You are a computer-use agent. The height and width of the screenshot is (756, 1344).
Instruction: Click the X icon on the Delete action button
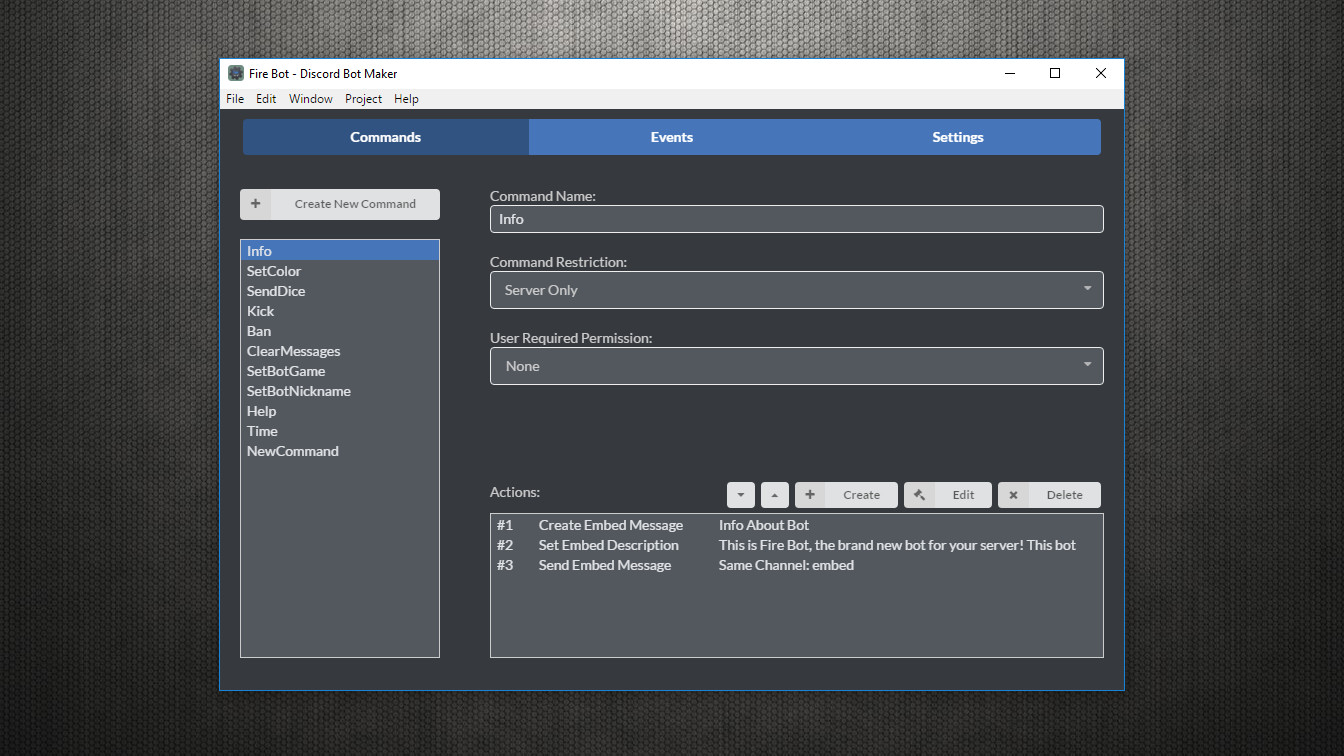click(x=1013, y=494)
